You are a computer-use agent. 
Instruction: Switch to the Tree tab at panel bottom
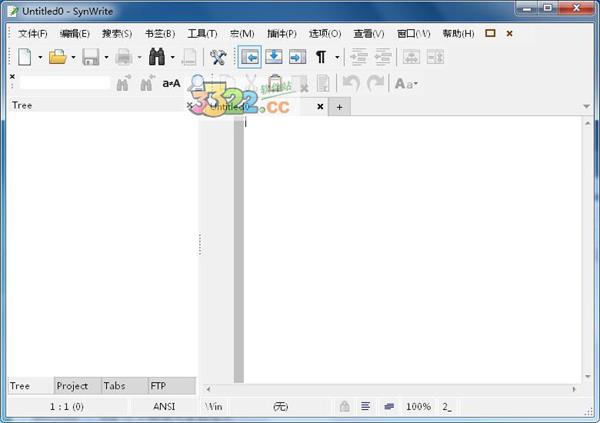coord(31,386)
